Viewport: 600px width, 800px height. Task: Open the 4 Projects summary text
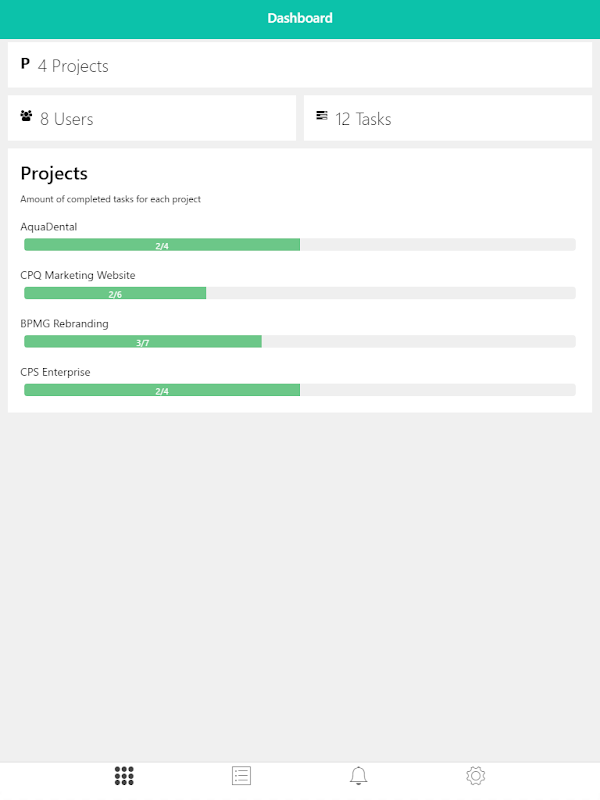coord(73,66)
